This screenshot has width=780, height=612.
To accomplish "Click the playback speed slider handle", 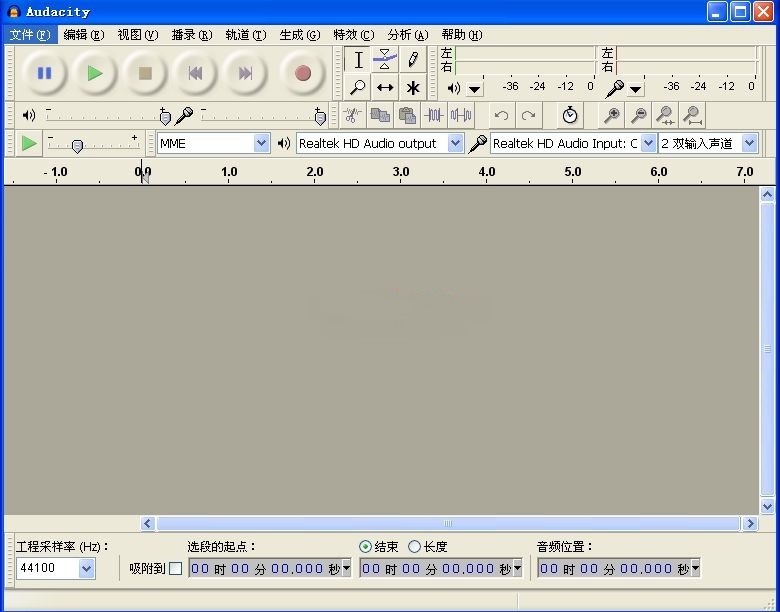I will tap(77, 146).
